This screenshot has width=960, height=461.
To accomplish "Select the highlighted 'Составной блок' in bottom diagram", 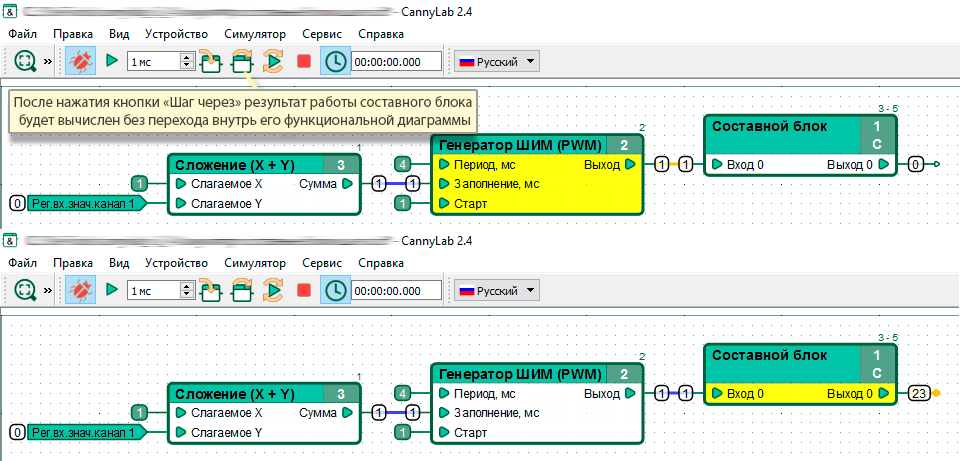I will pos(800,373).
